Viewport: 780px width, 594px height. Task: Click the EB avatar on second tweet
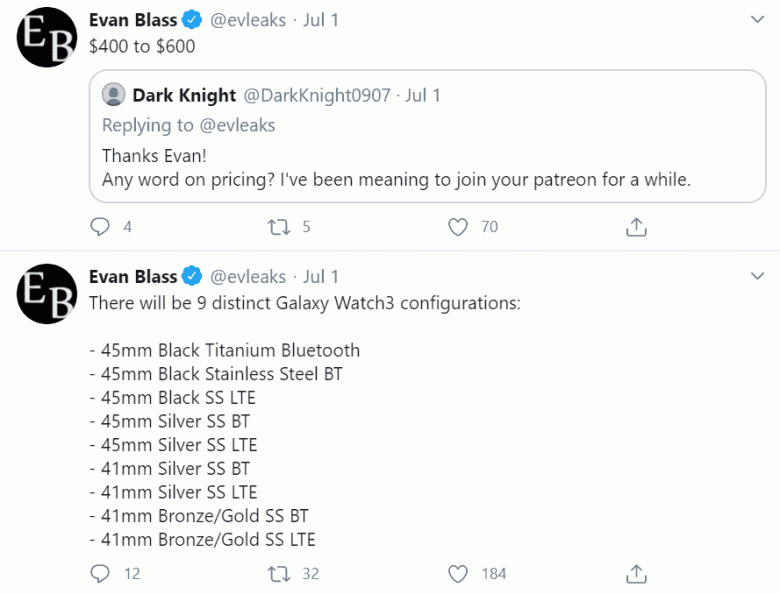tap(48, 294)
